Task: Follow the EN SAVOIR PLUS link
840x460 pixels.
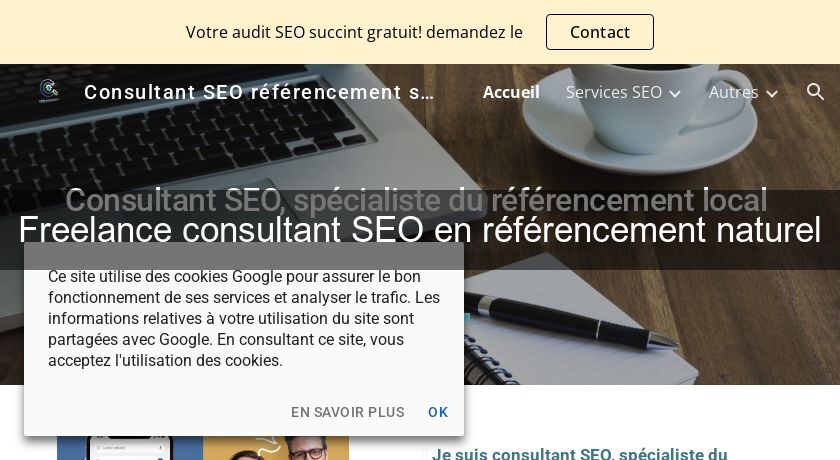Action: (347, 412)
